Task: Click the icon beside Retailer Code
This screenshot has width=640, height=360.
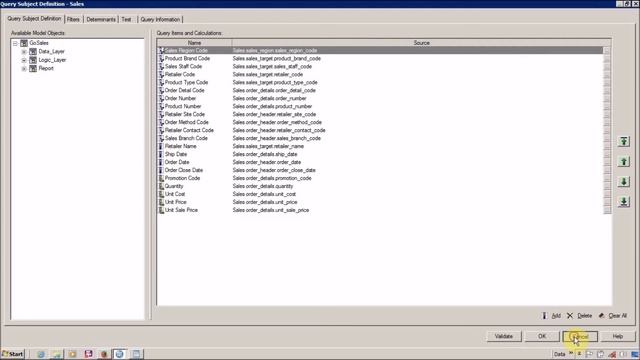Action: coord(161,74)
